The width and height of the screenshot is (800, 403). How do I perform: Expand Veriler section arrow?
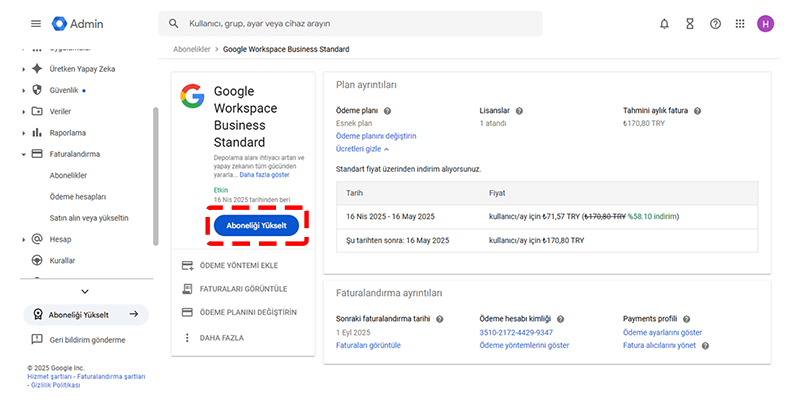(x=23, y=112)
